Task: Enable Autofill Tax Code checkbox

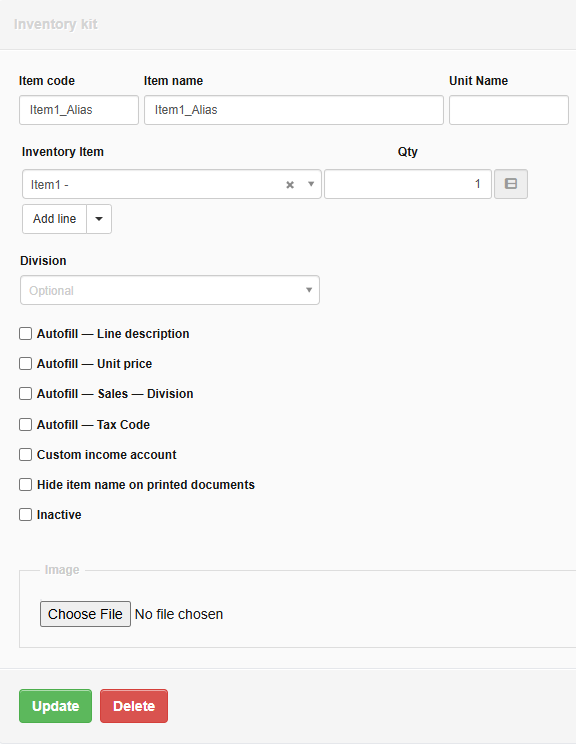Action: 25,425
